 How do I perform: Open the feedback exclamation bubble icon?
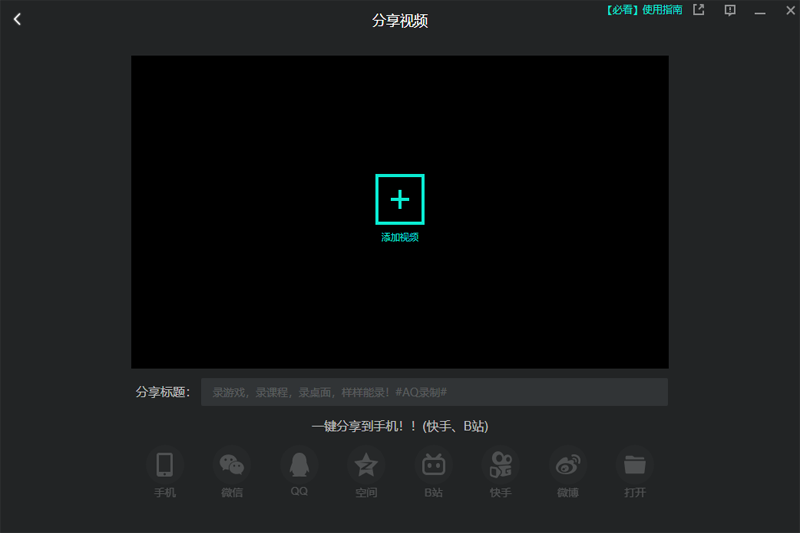click(730, 10)
